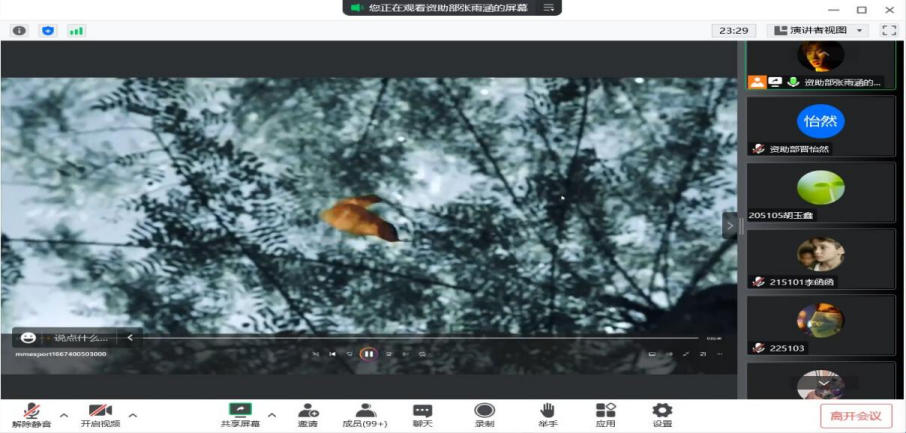Open more options dots in player
The width and height of the screenshot is (906, 433).
[719, 354]
